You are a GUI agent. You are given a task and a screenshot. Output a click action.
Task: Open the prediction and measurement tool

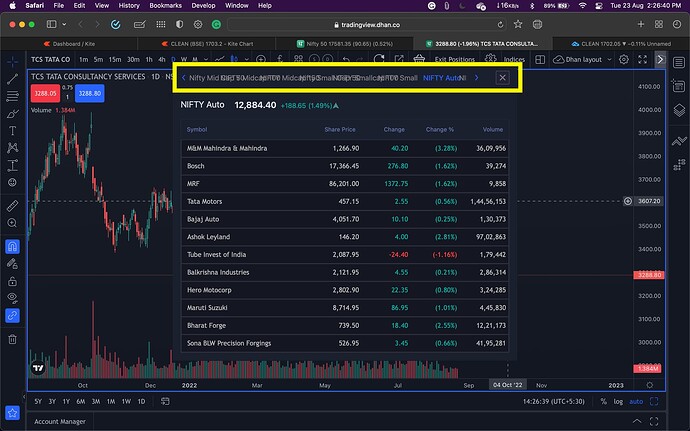point(12,166)
